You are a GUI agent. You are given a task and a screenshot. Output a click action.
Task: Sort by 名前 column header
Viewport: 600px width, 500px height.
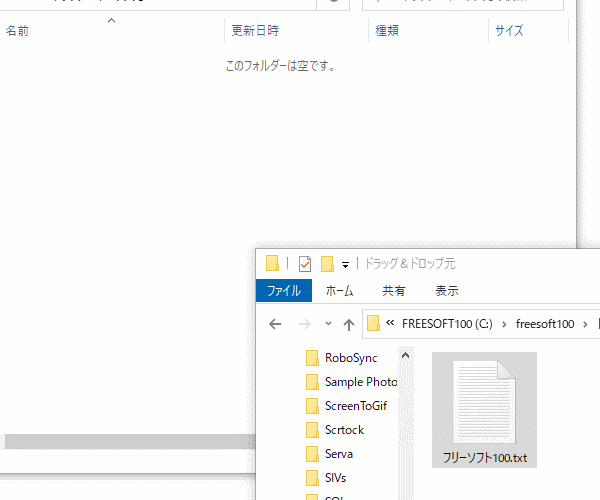pos(17,31)
